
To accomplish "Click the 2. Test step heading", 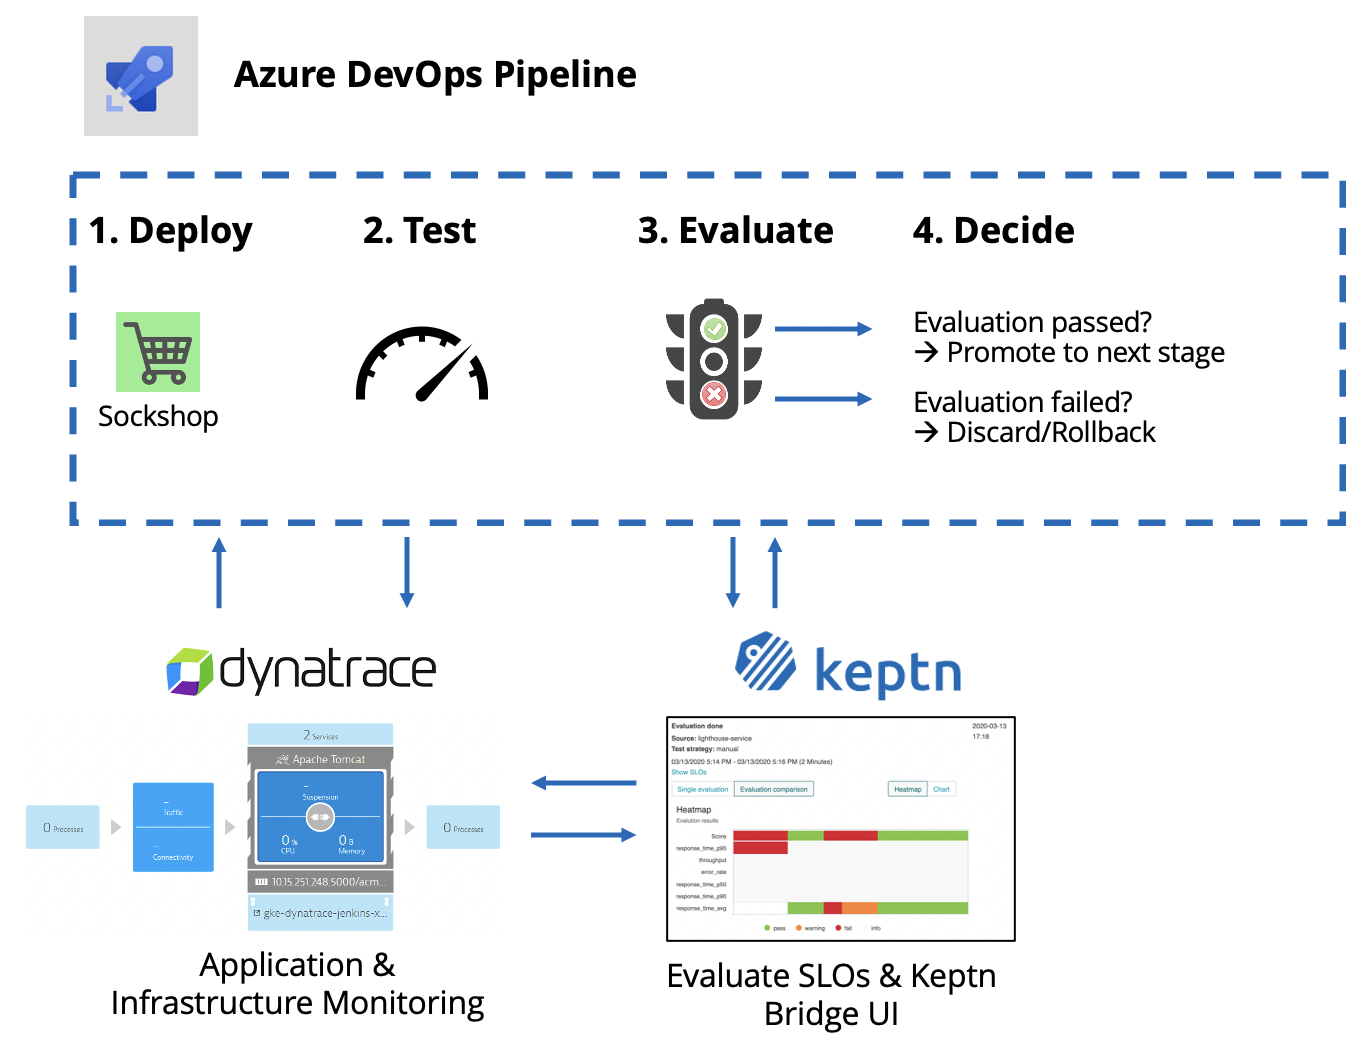I will click(x=419, y=231).
